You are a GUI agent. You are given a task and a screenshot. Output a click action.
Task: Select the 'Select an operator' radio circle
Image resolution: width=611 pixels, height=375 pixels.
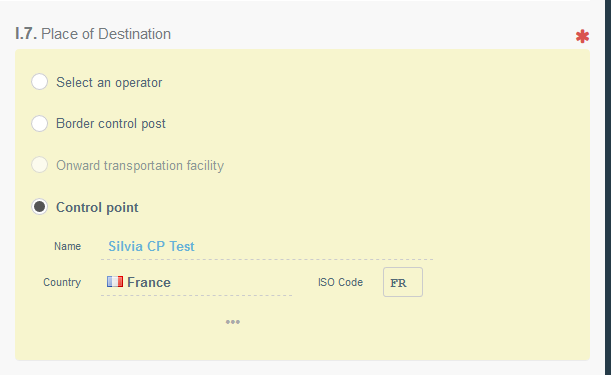pos(39,82)
